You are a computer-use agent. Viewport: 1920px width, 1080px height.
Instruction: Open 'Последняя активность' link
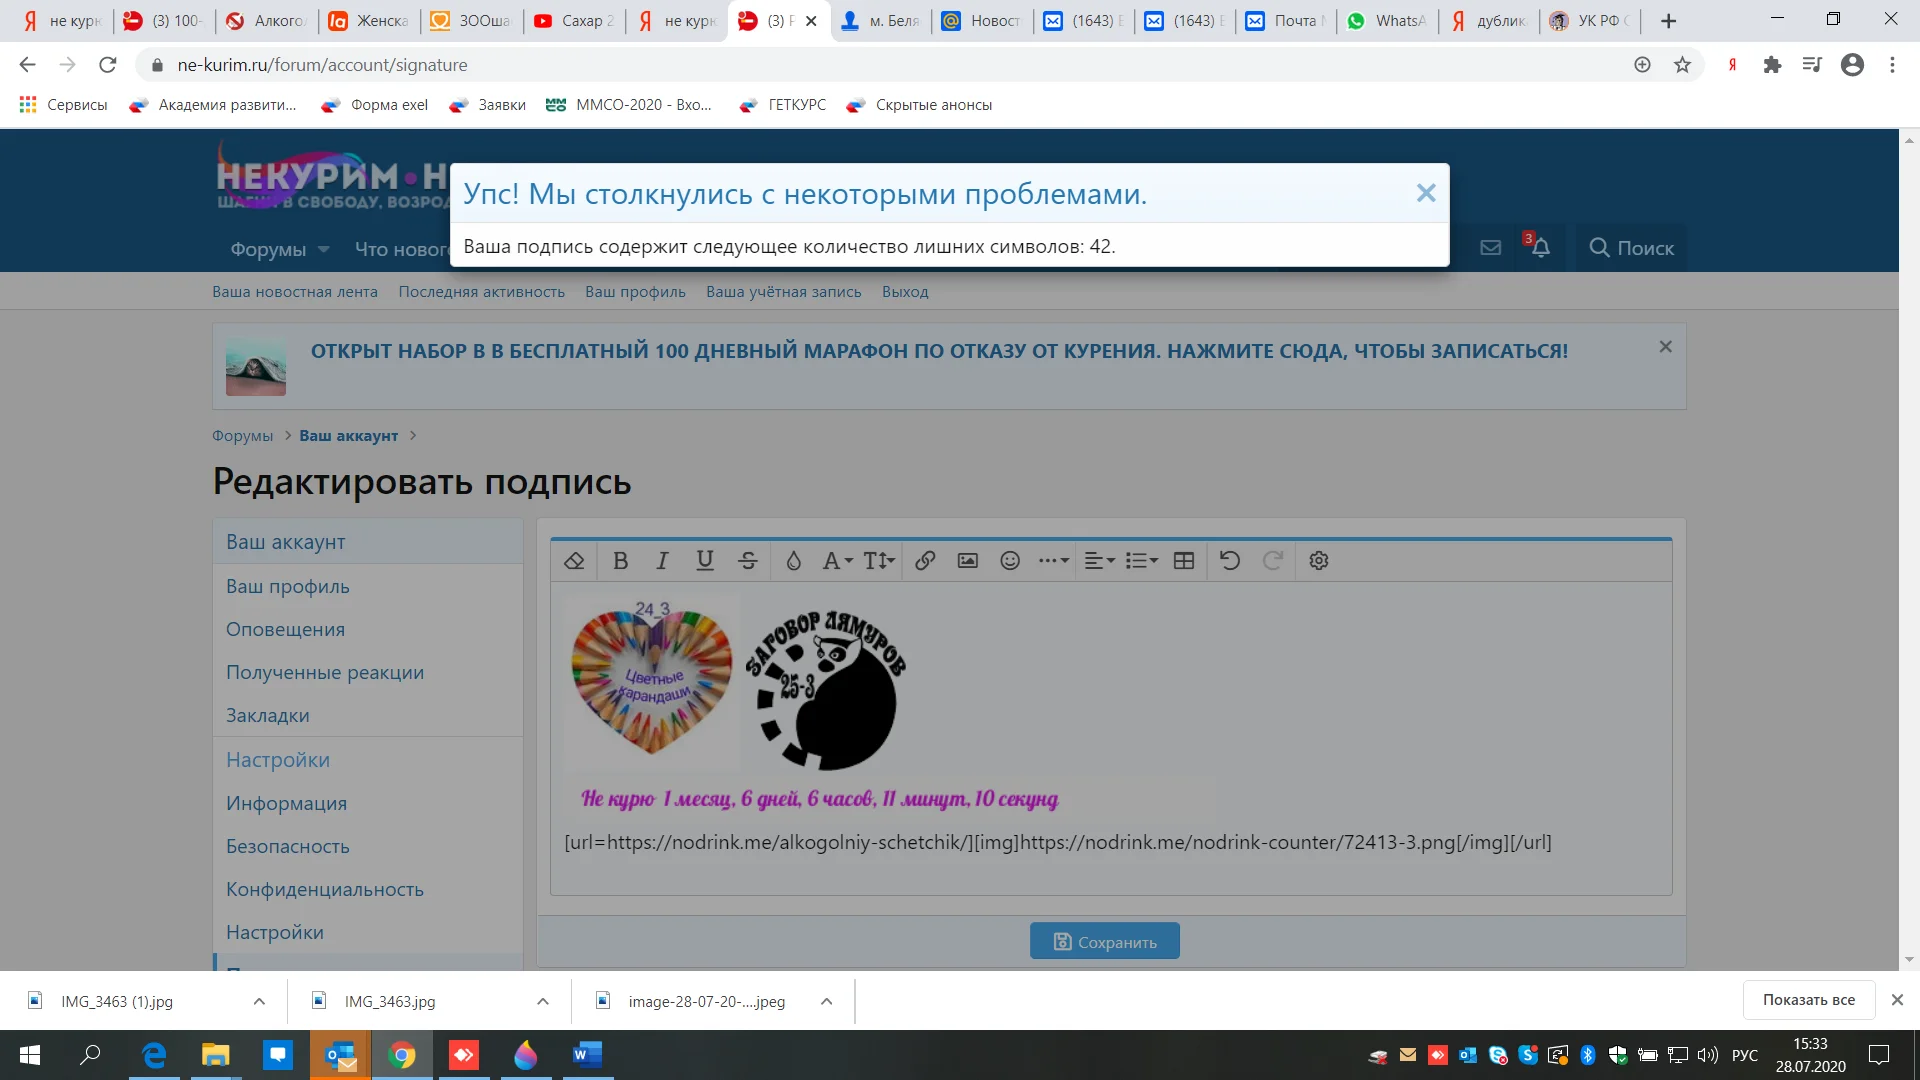click(x=482, y=291)
